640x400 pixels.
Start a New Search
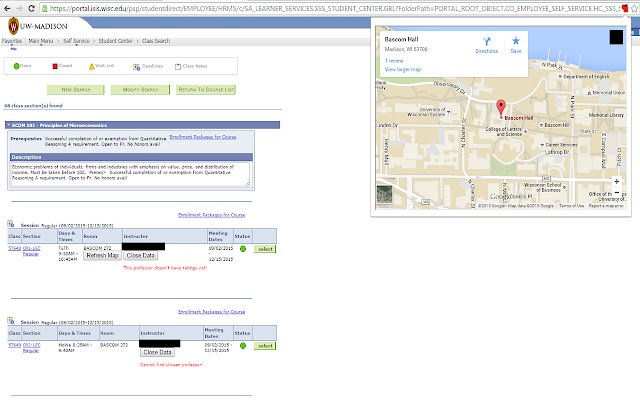tap(76, 90)
